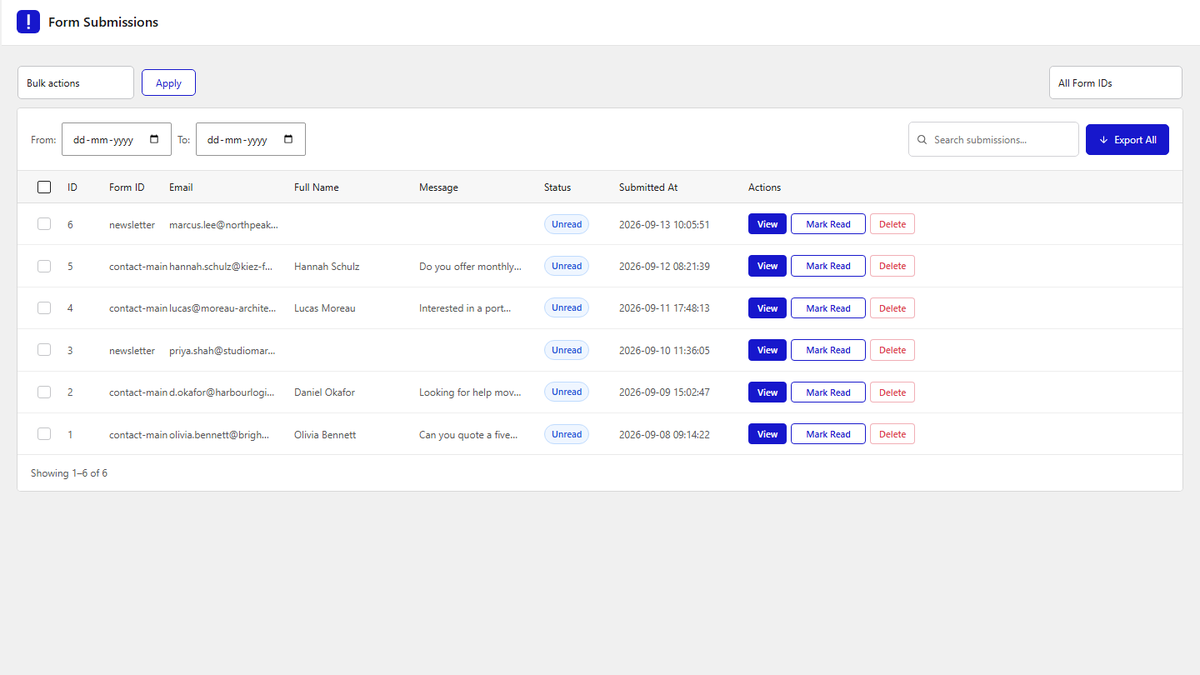This screenshot has width=1200, height=675.
Task: Click the Form Submissions exclamation logo icon
Action: [x=29, y=22]
